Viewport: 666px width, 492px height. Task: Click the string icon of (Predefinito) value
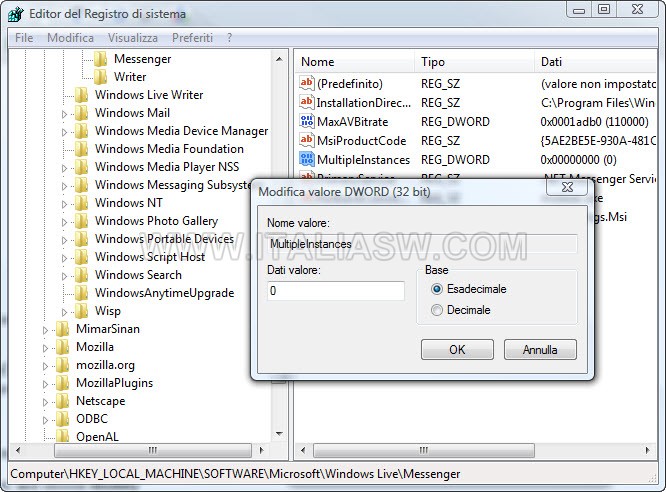(x=307, y=83)
